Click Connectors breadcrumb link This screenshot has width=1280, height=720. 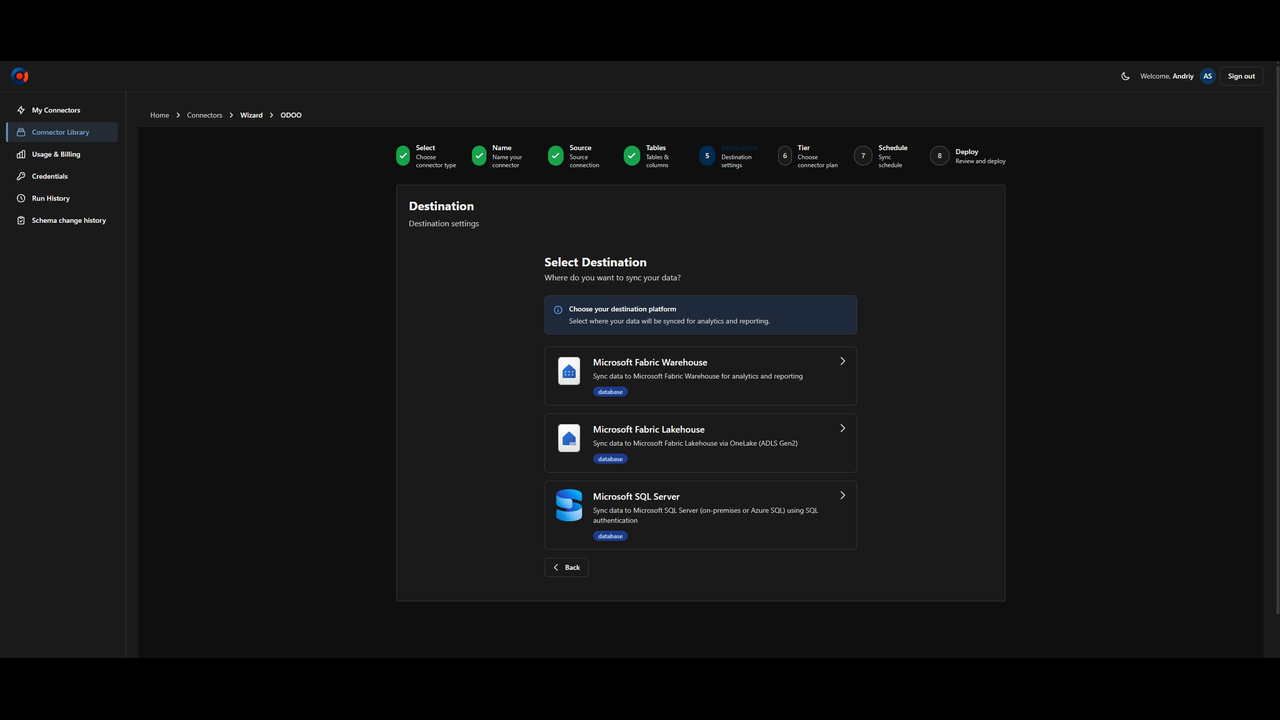click(x=205, y=115)
